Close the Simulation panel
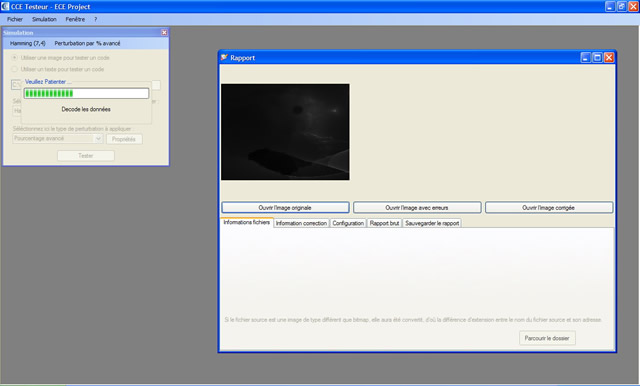 (x=164, y=33)
